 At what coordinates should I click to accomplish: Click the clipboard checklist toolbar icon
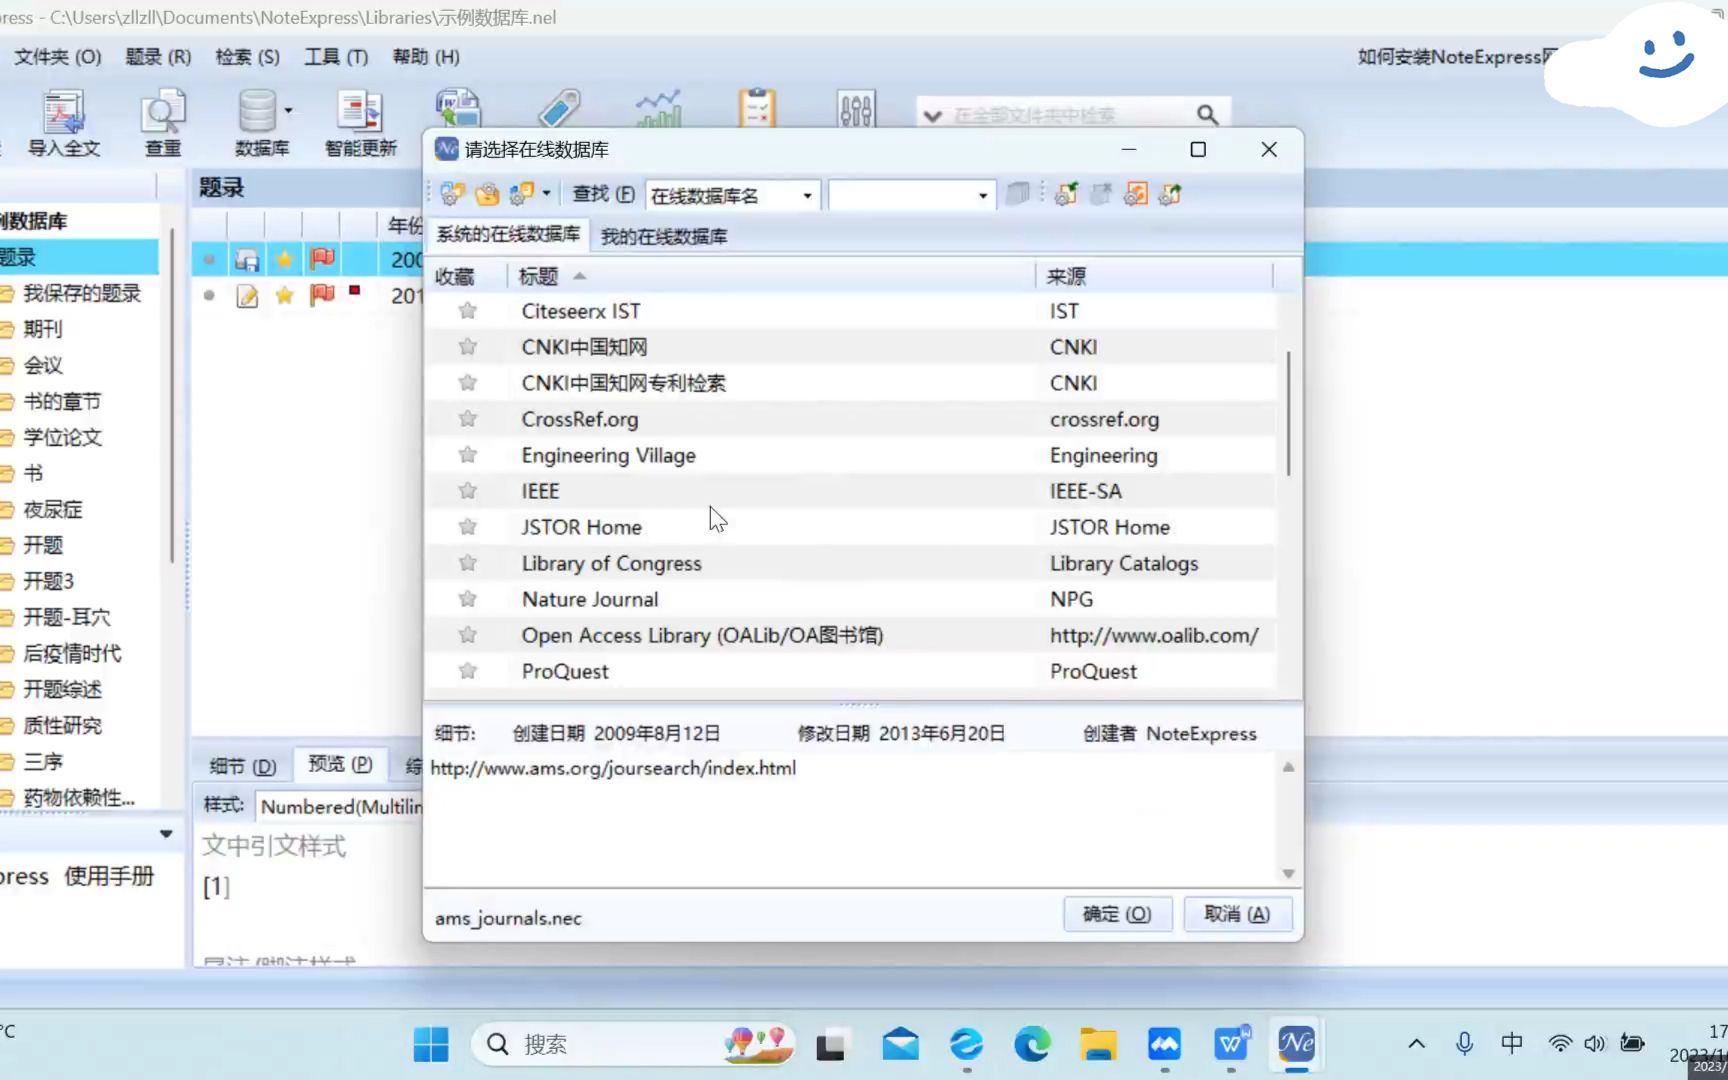coord(757,109)
